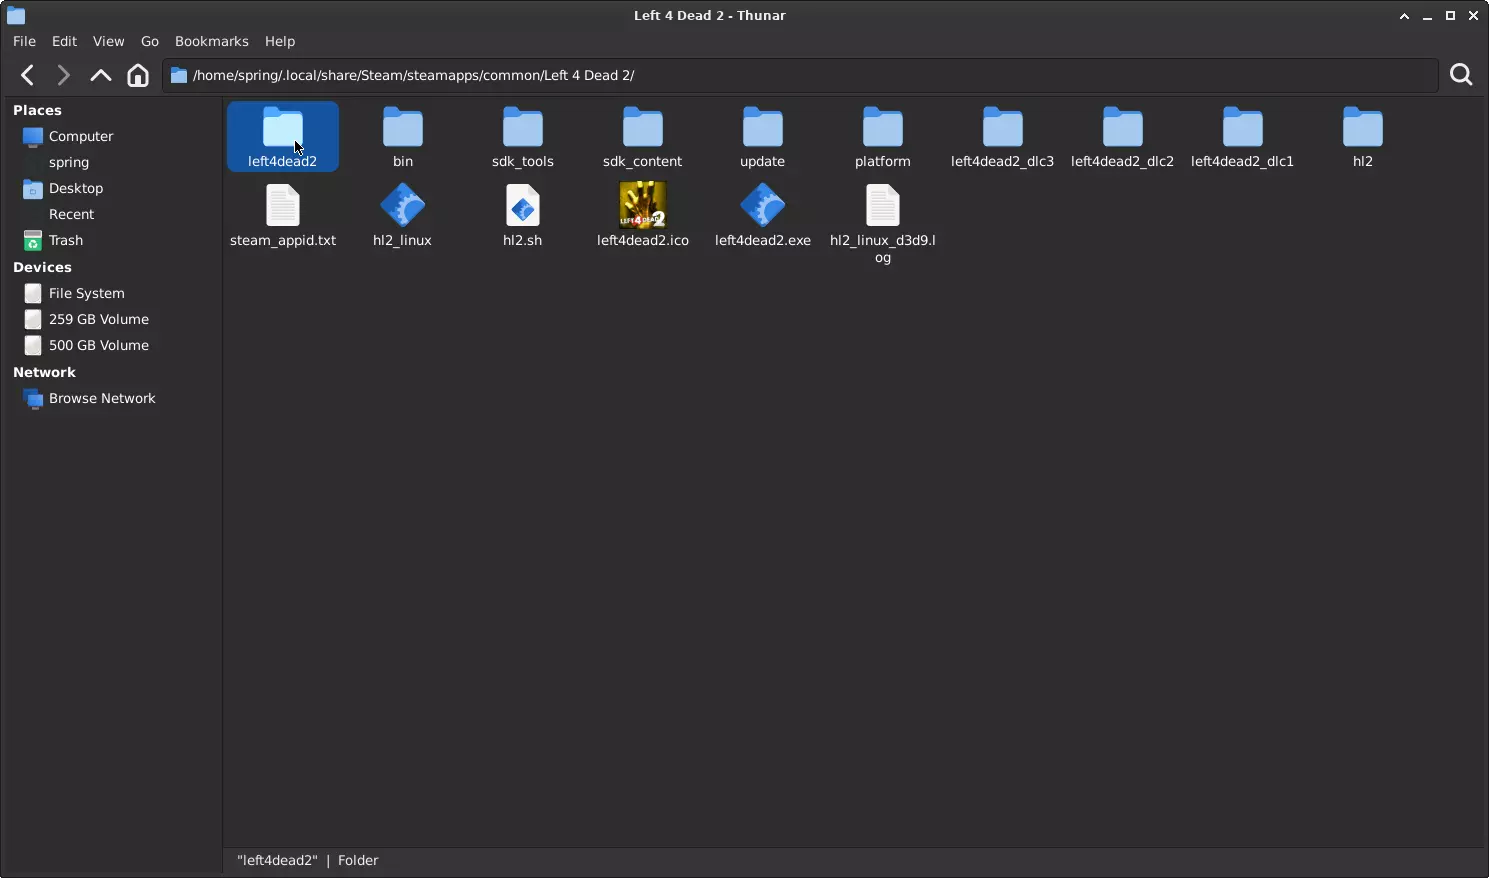Image resolution: width=1489 pixels, height=878 pixels.
Task: Open the Go menu
Action: pos(150,41)
